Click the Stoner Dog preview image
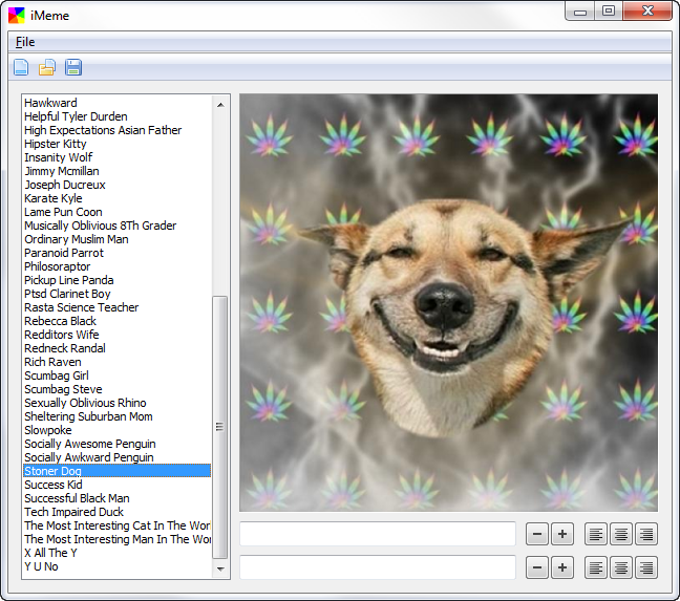This screenshot has height=601, width=680. pyautogui.click(x=448, y=303)
